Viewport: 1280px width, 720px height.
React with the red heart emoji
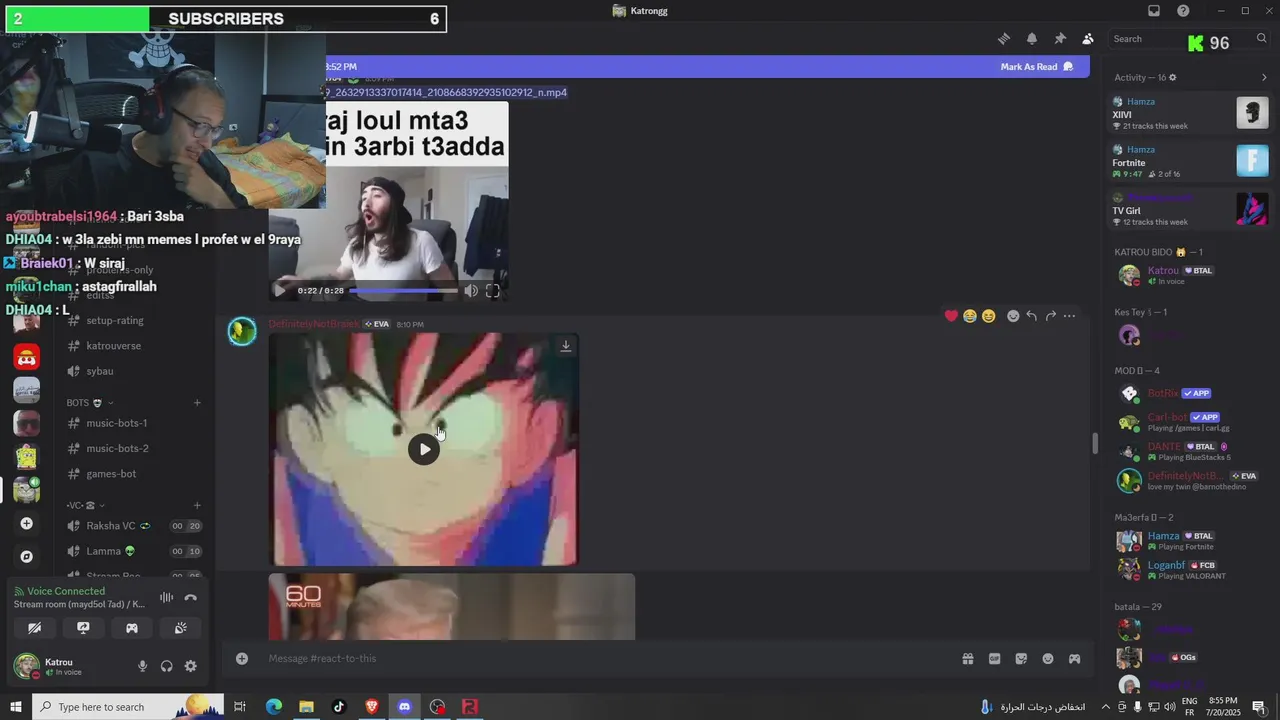(951, 316)
